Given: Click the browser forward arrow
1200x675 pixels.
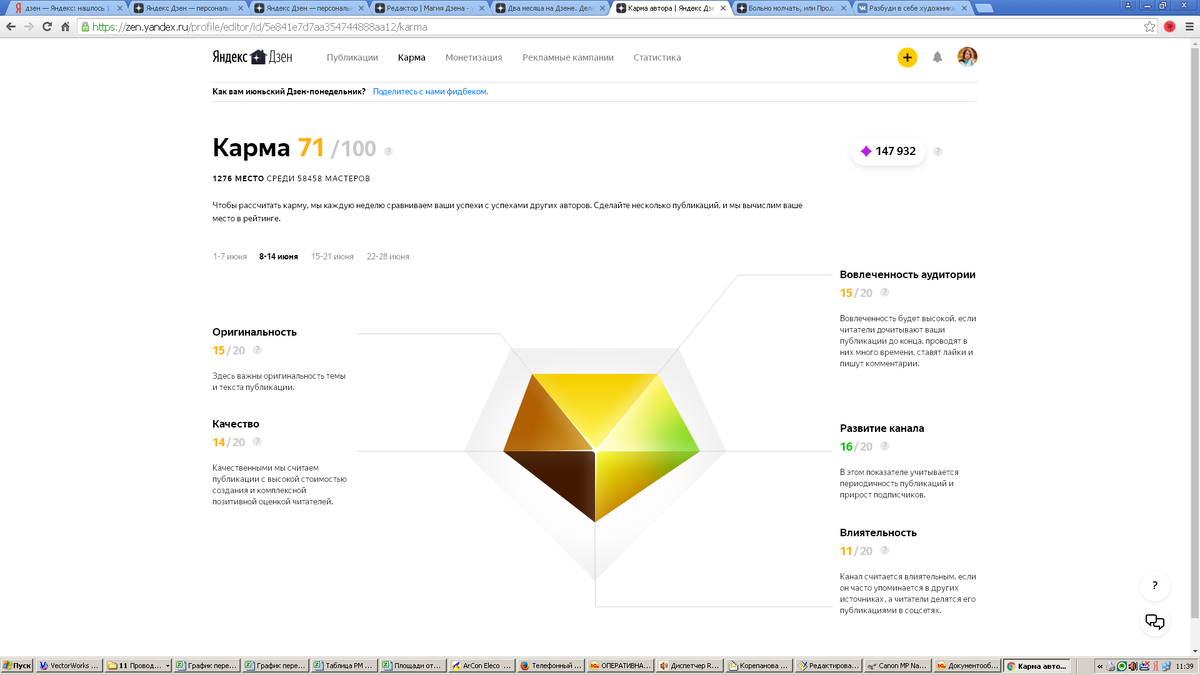Looking at the screenshot, I should (x=29, y=27).
